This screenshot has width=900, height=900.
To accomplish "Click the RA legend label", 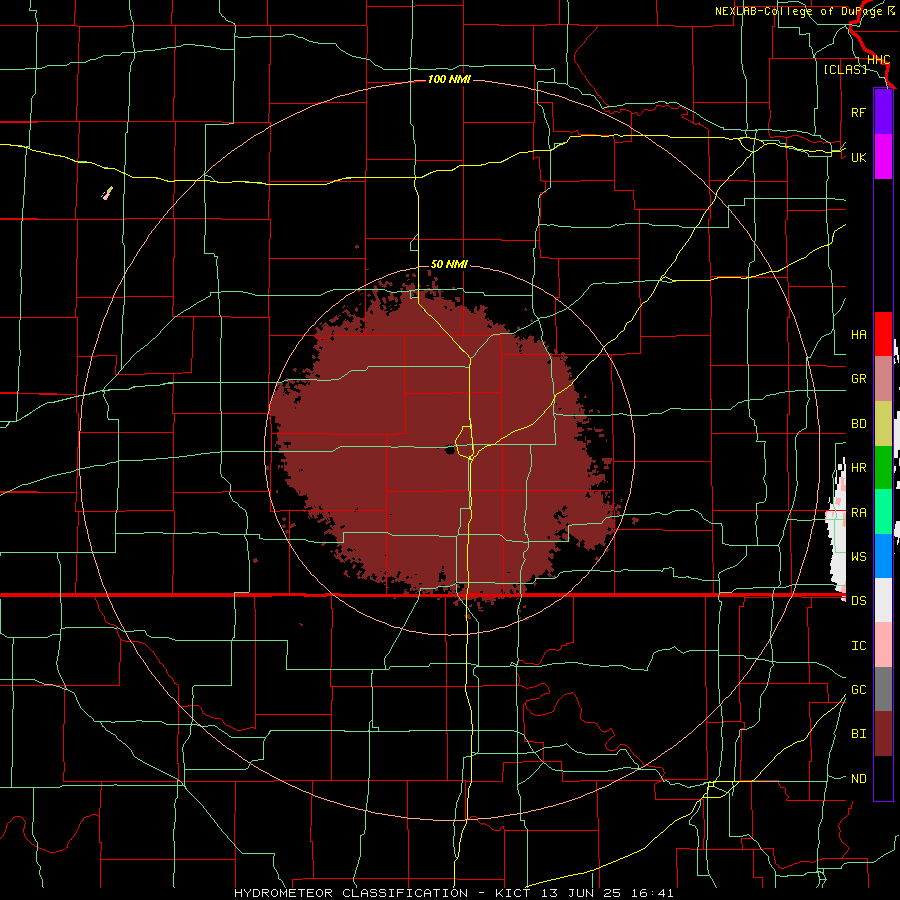I will (858, 513).
